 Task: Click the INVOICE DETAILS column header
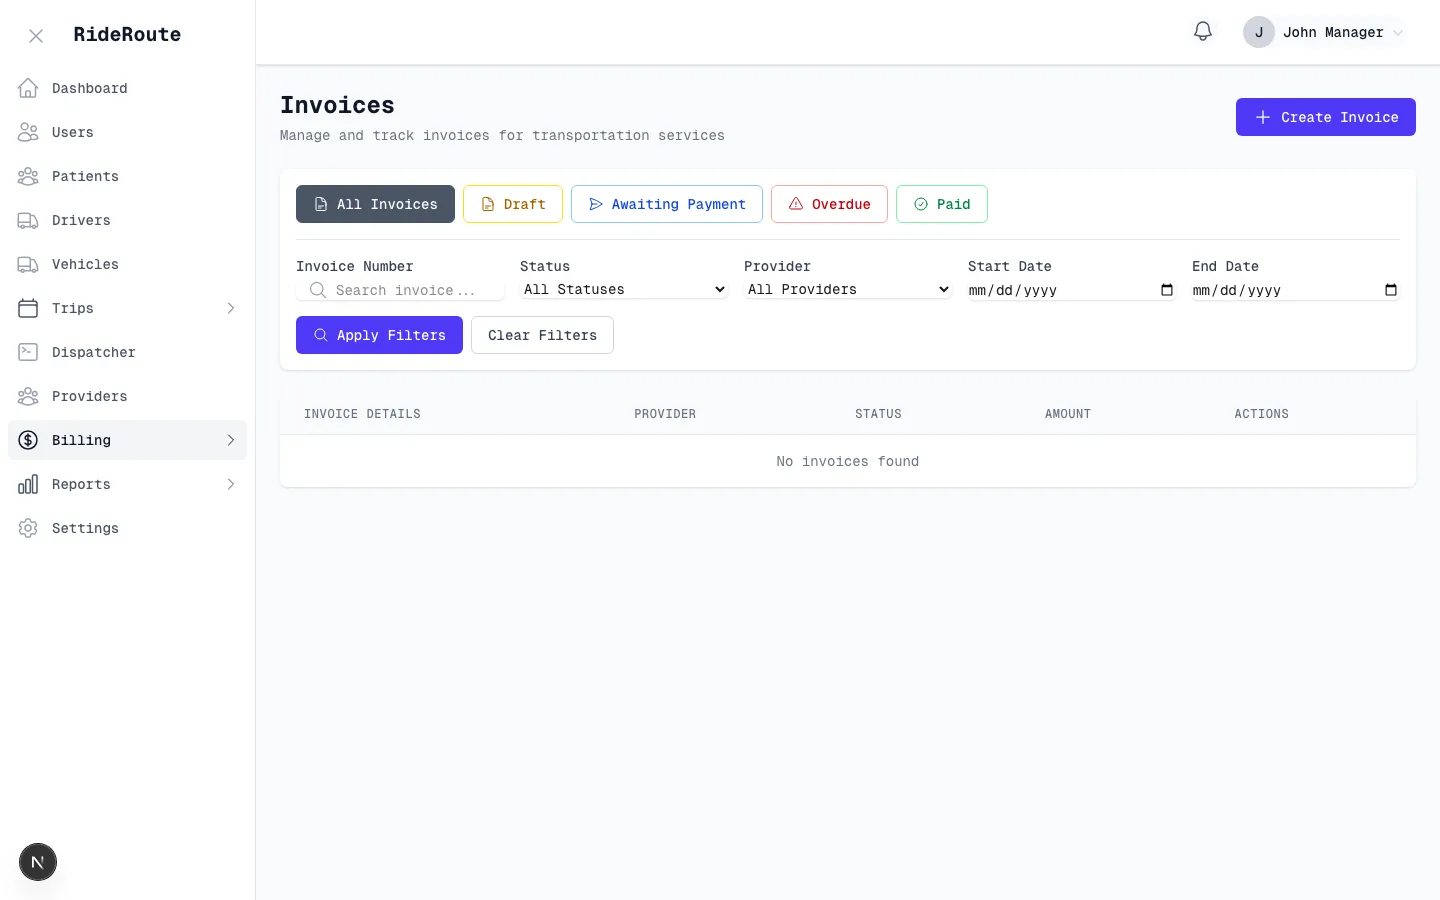[x=362, y=414]
